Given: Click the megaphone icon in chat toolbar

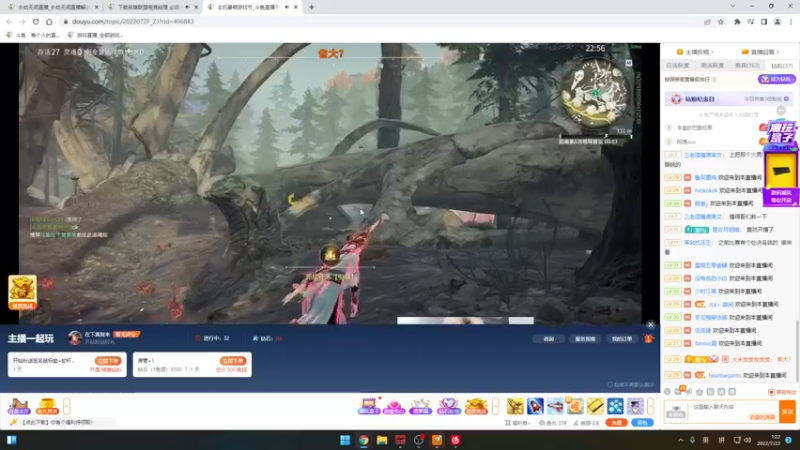Looking at the screenshot, I should coord(689,391).
